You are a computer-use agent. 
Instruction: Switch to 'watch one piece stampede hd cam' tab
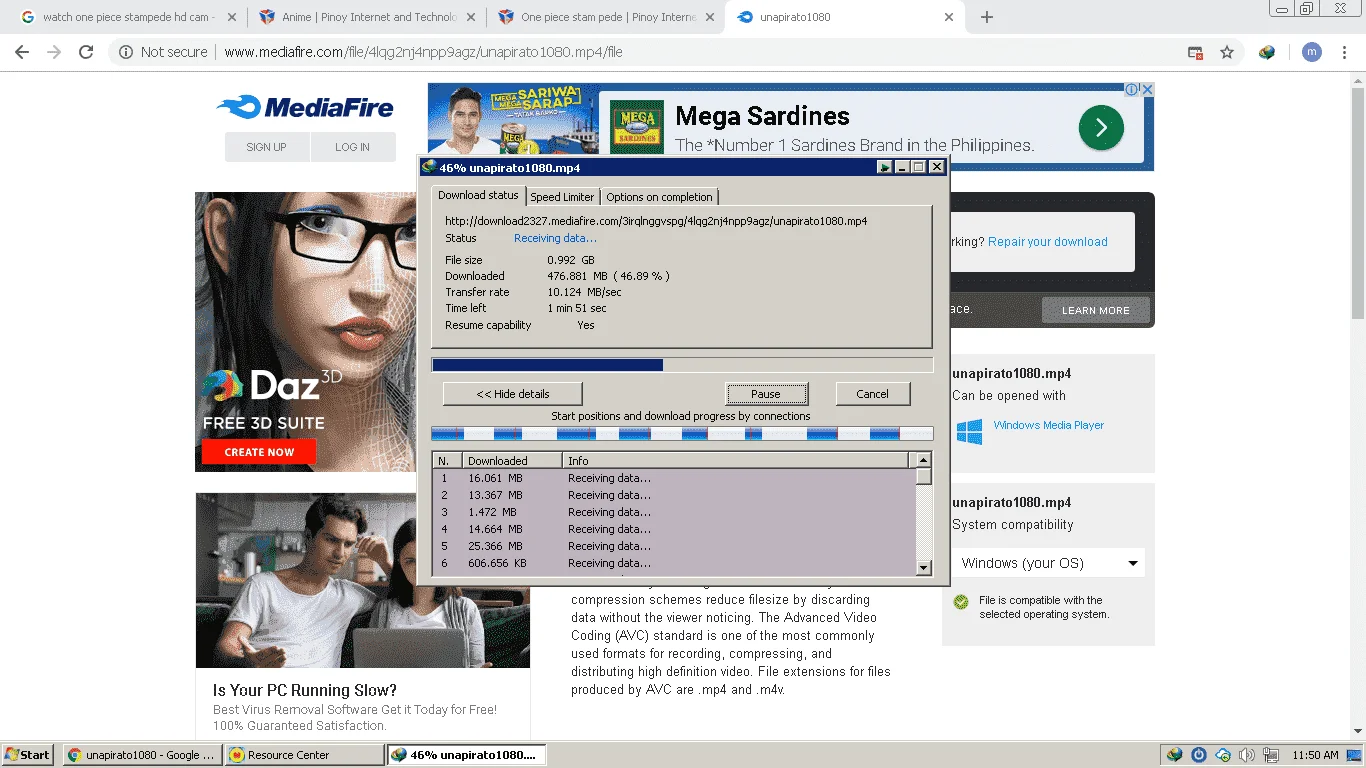click(128, 17)
